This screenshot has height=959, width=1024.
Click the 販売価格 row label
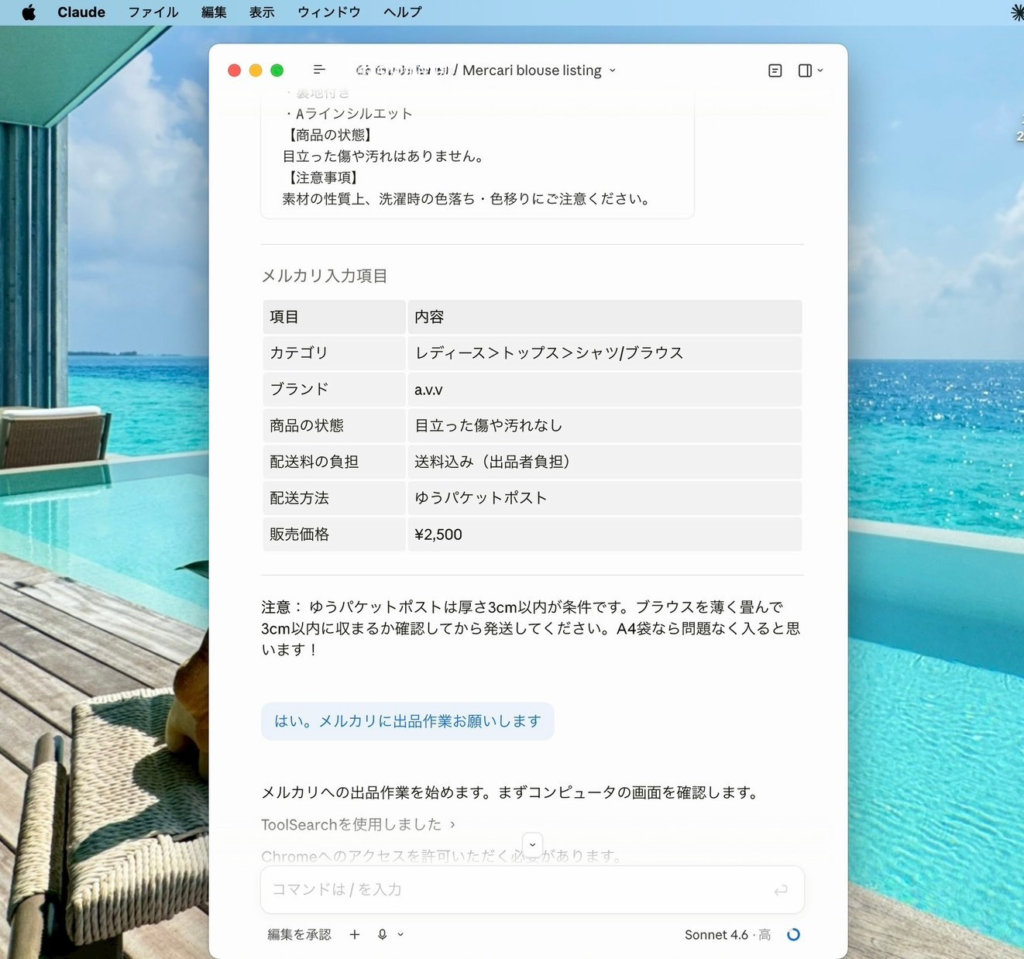click(x=334, y=534)
